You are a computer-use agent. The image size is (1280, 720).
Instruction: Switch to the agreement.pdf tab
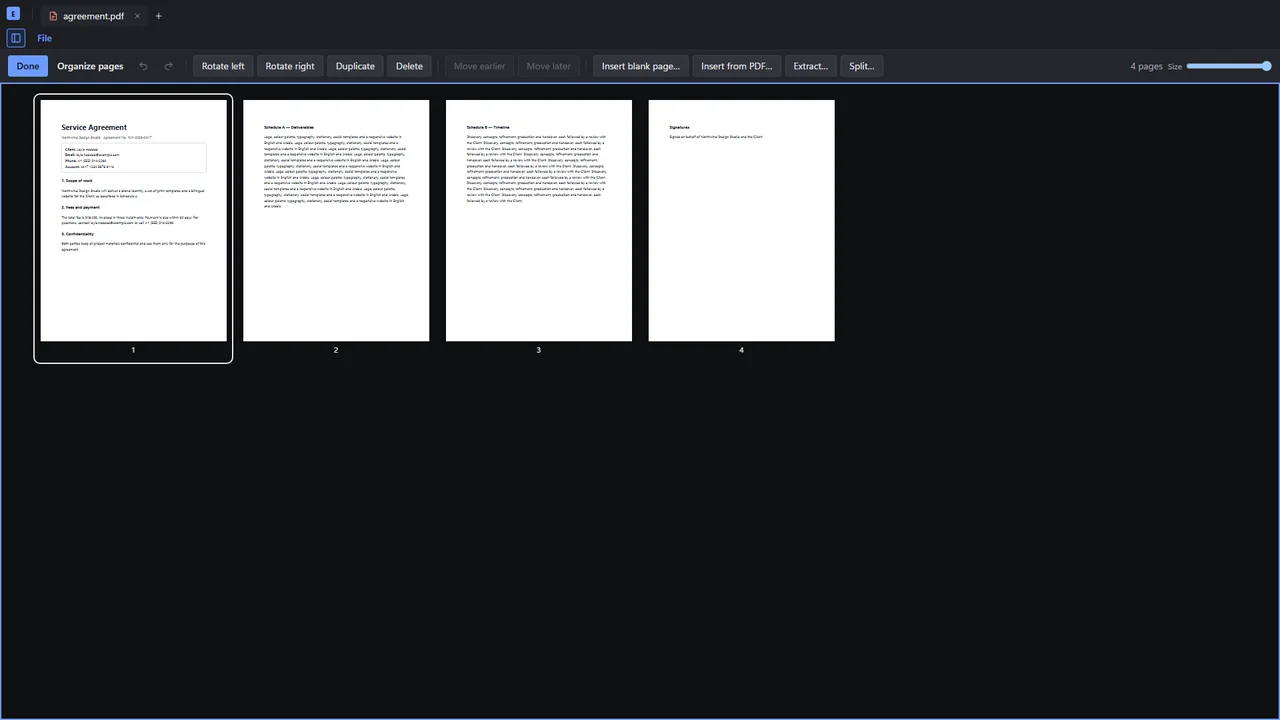click(x=95, y=16)
